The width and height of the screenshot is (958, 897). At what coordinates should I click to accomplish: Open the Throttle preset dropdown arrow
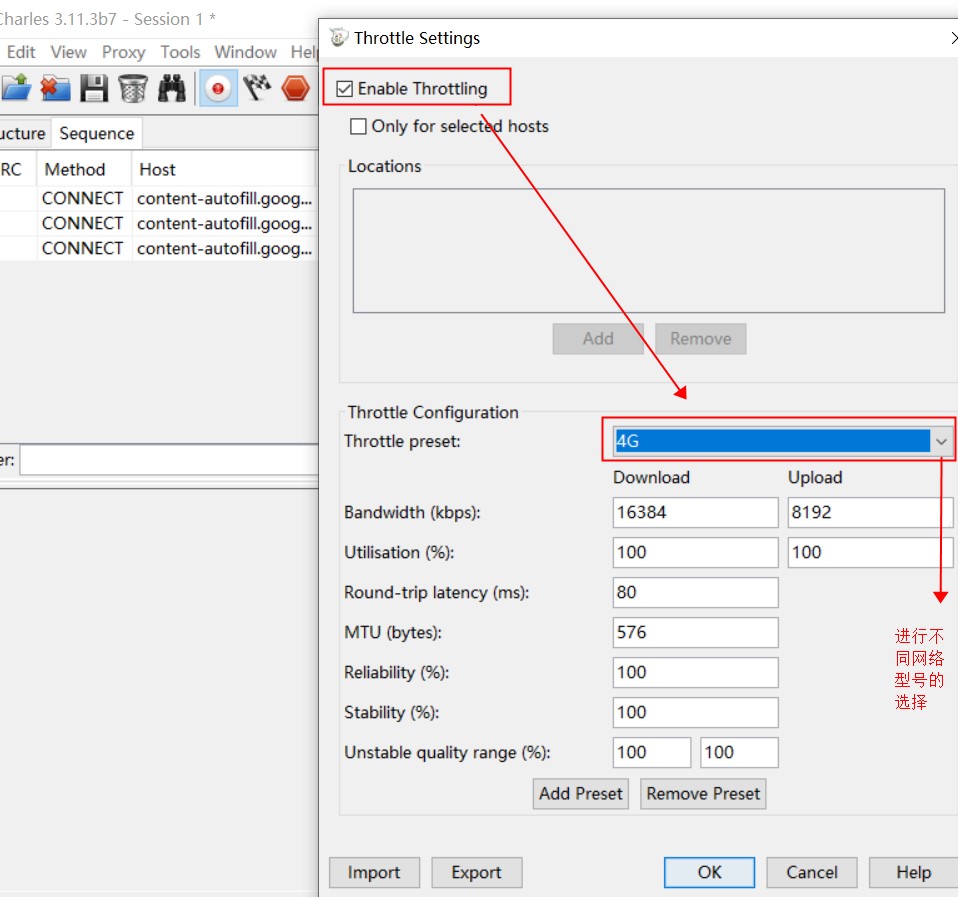[941, 441]
